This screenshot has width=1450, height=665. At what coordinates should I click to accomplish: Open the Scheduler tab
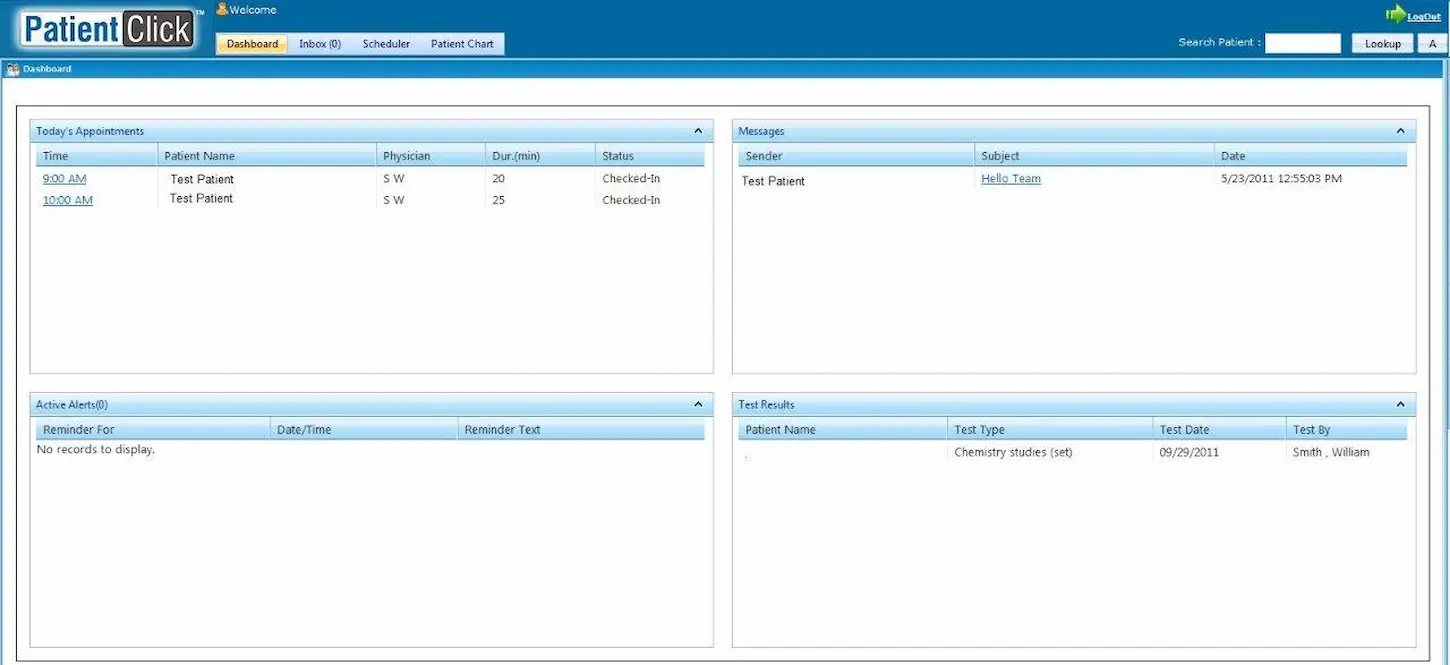[x=385, y=43]
